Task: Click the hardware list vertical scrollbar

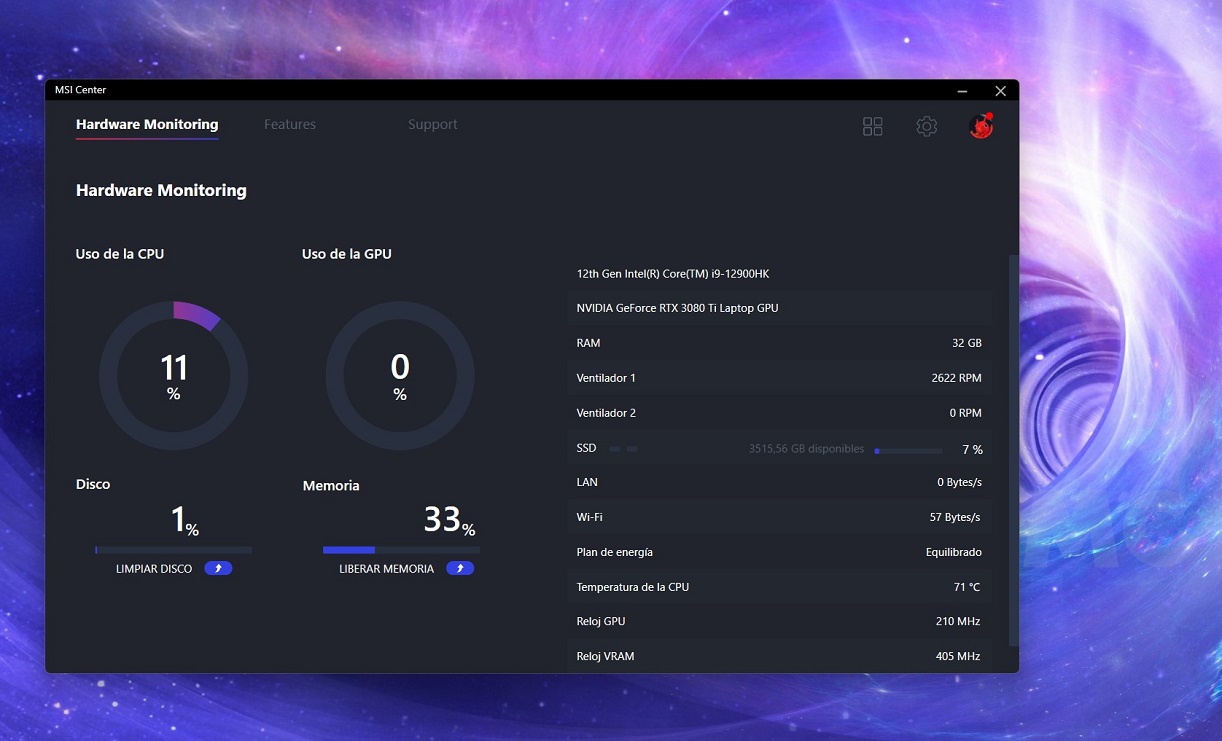Action: coord(1013,450)
